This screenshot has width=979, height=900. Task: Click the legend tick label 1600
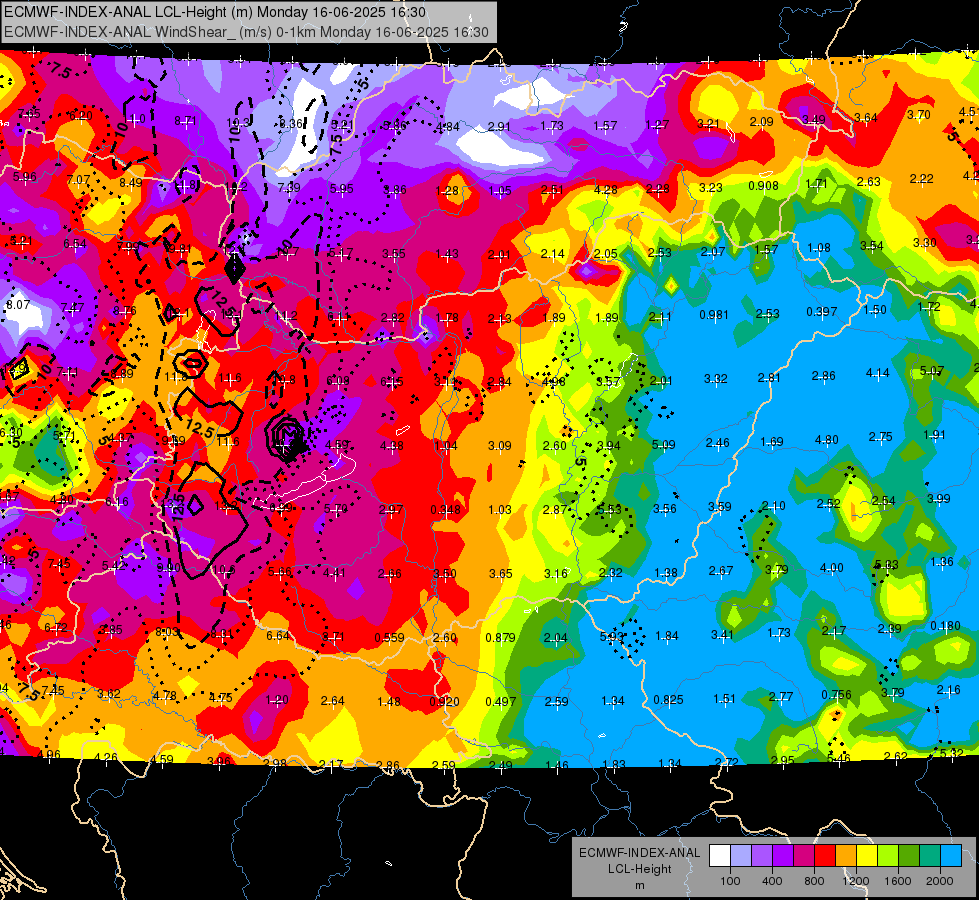(x=897, y=881)
